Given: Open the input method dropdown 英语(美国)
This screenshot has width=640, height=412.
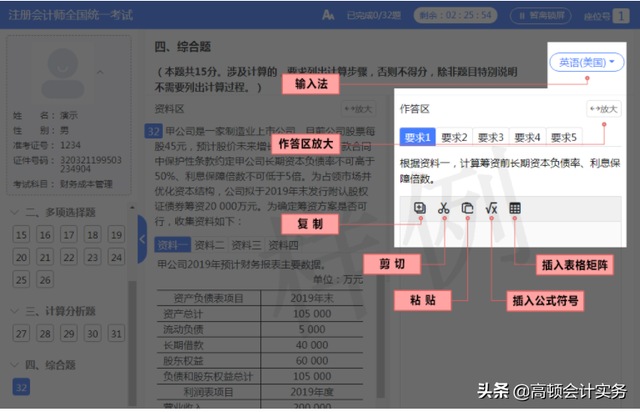Looking at the screenshot, I should 587,62.
